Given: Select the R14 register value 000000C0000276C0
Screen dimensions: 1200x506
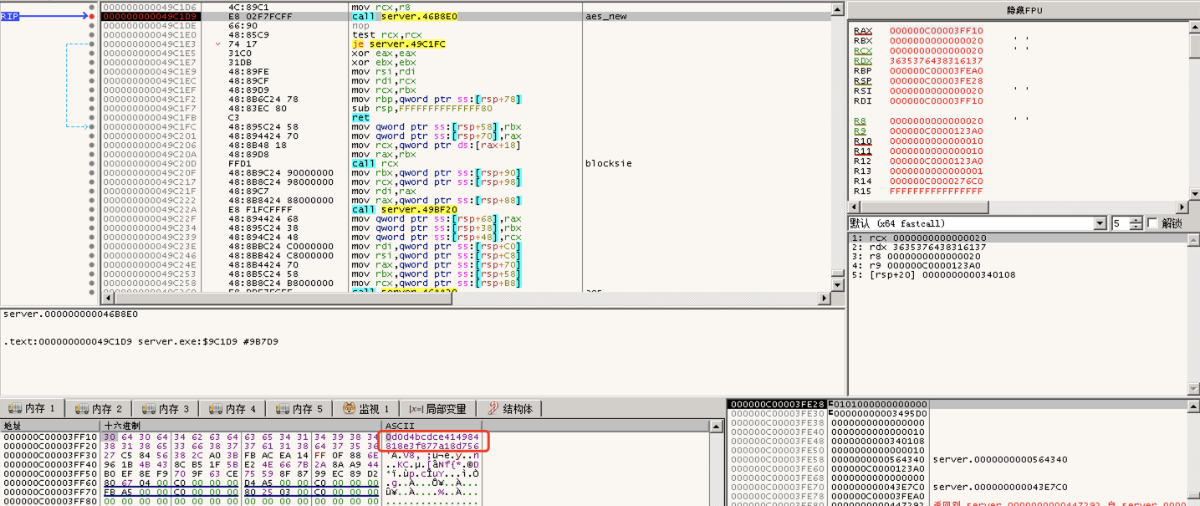Looking at the screenshot, I should tap(936, 181).
